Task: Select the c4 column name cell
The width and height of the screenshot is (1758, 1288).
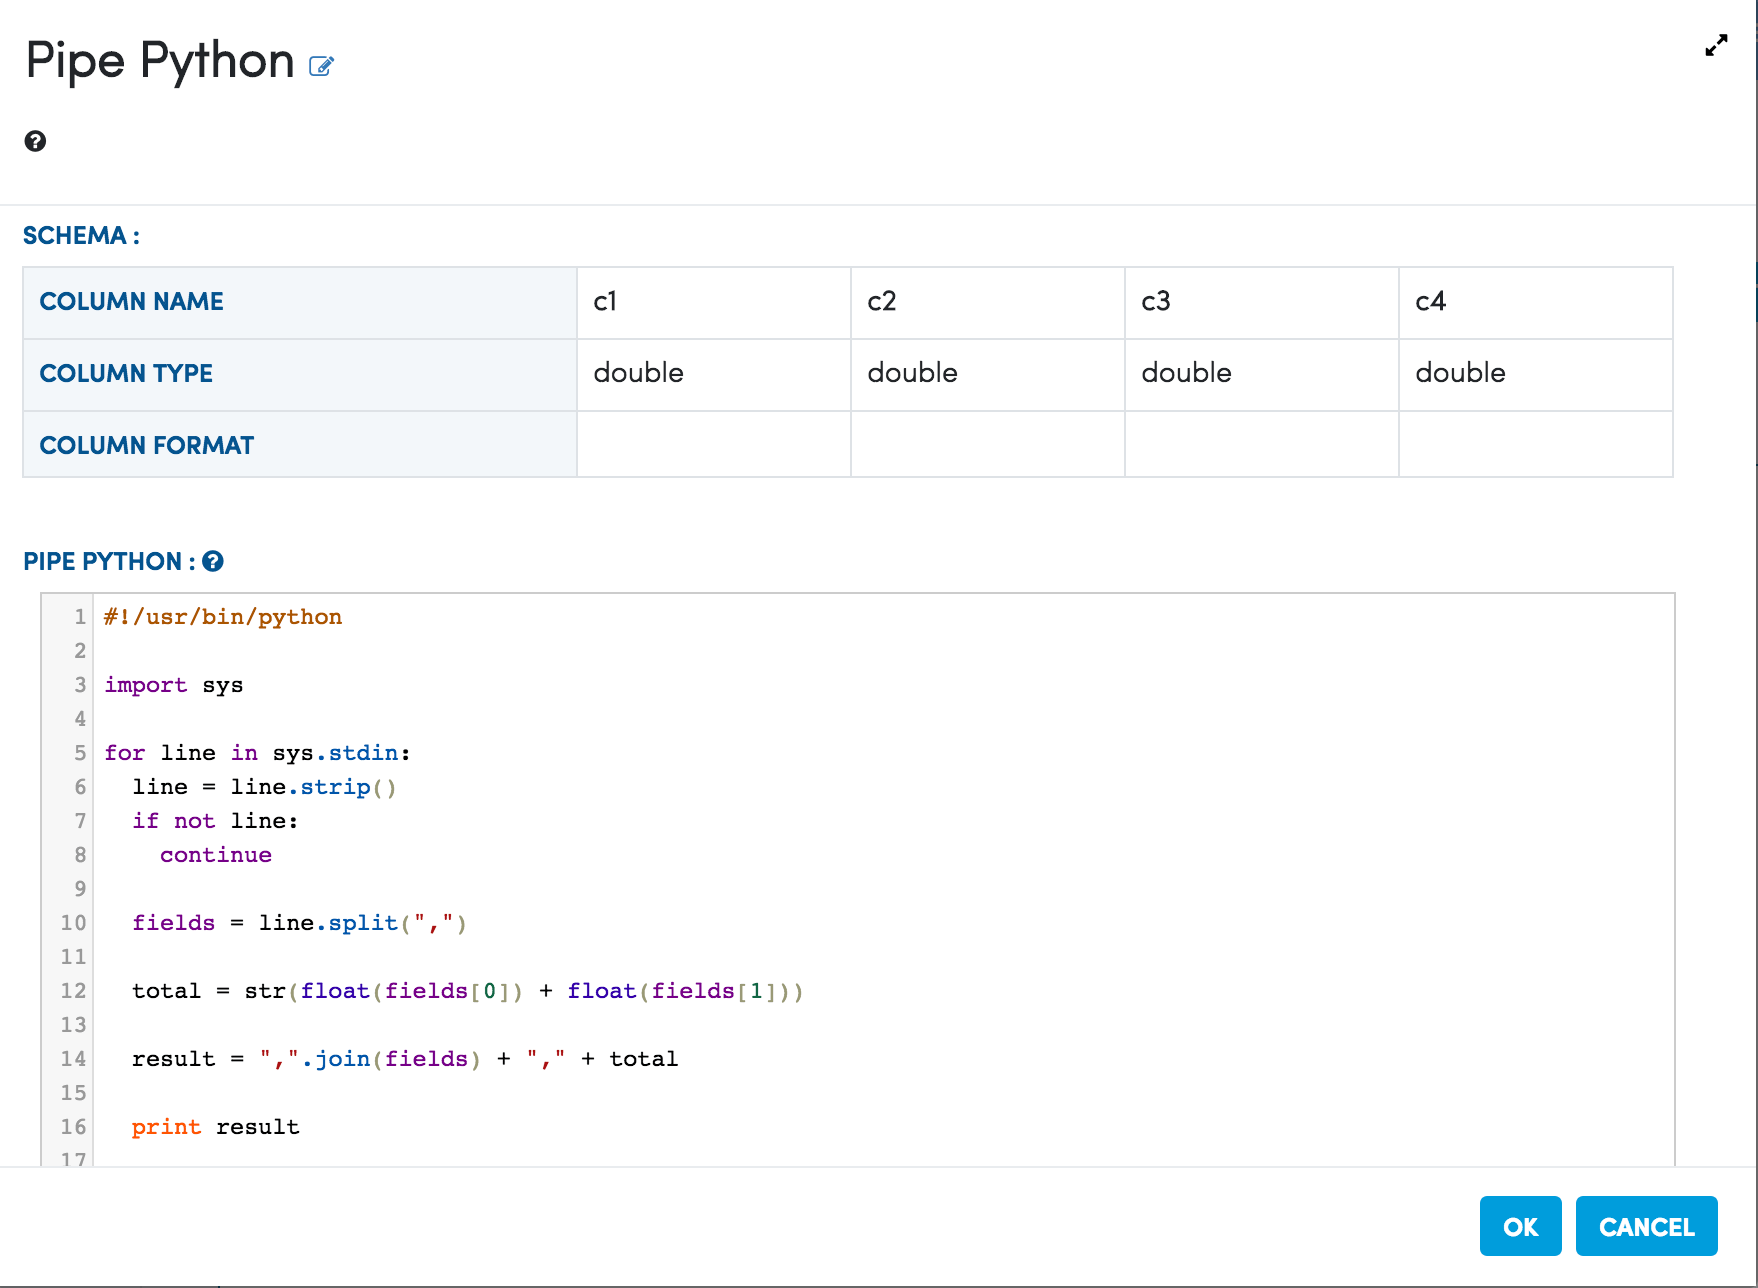Action: [1535, 302]
